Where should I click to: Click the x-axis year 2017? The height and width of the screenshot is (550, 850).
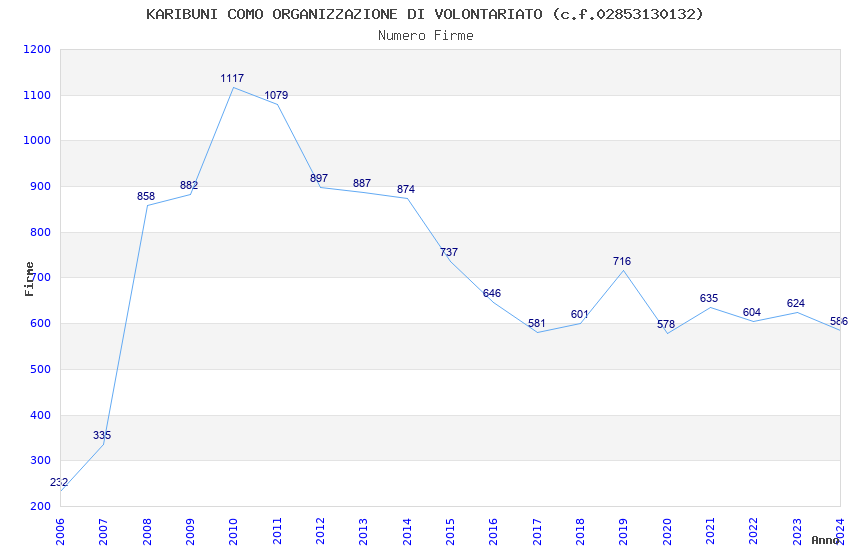(537, 531)
